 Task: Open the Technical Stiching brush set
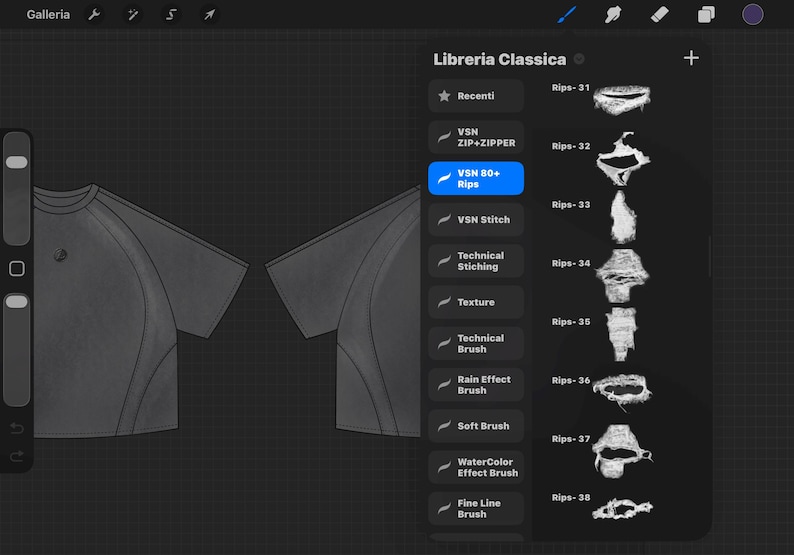click(x=476, y=261)
